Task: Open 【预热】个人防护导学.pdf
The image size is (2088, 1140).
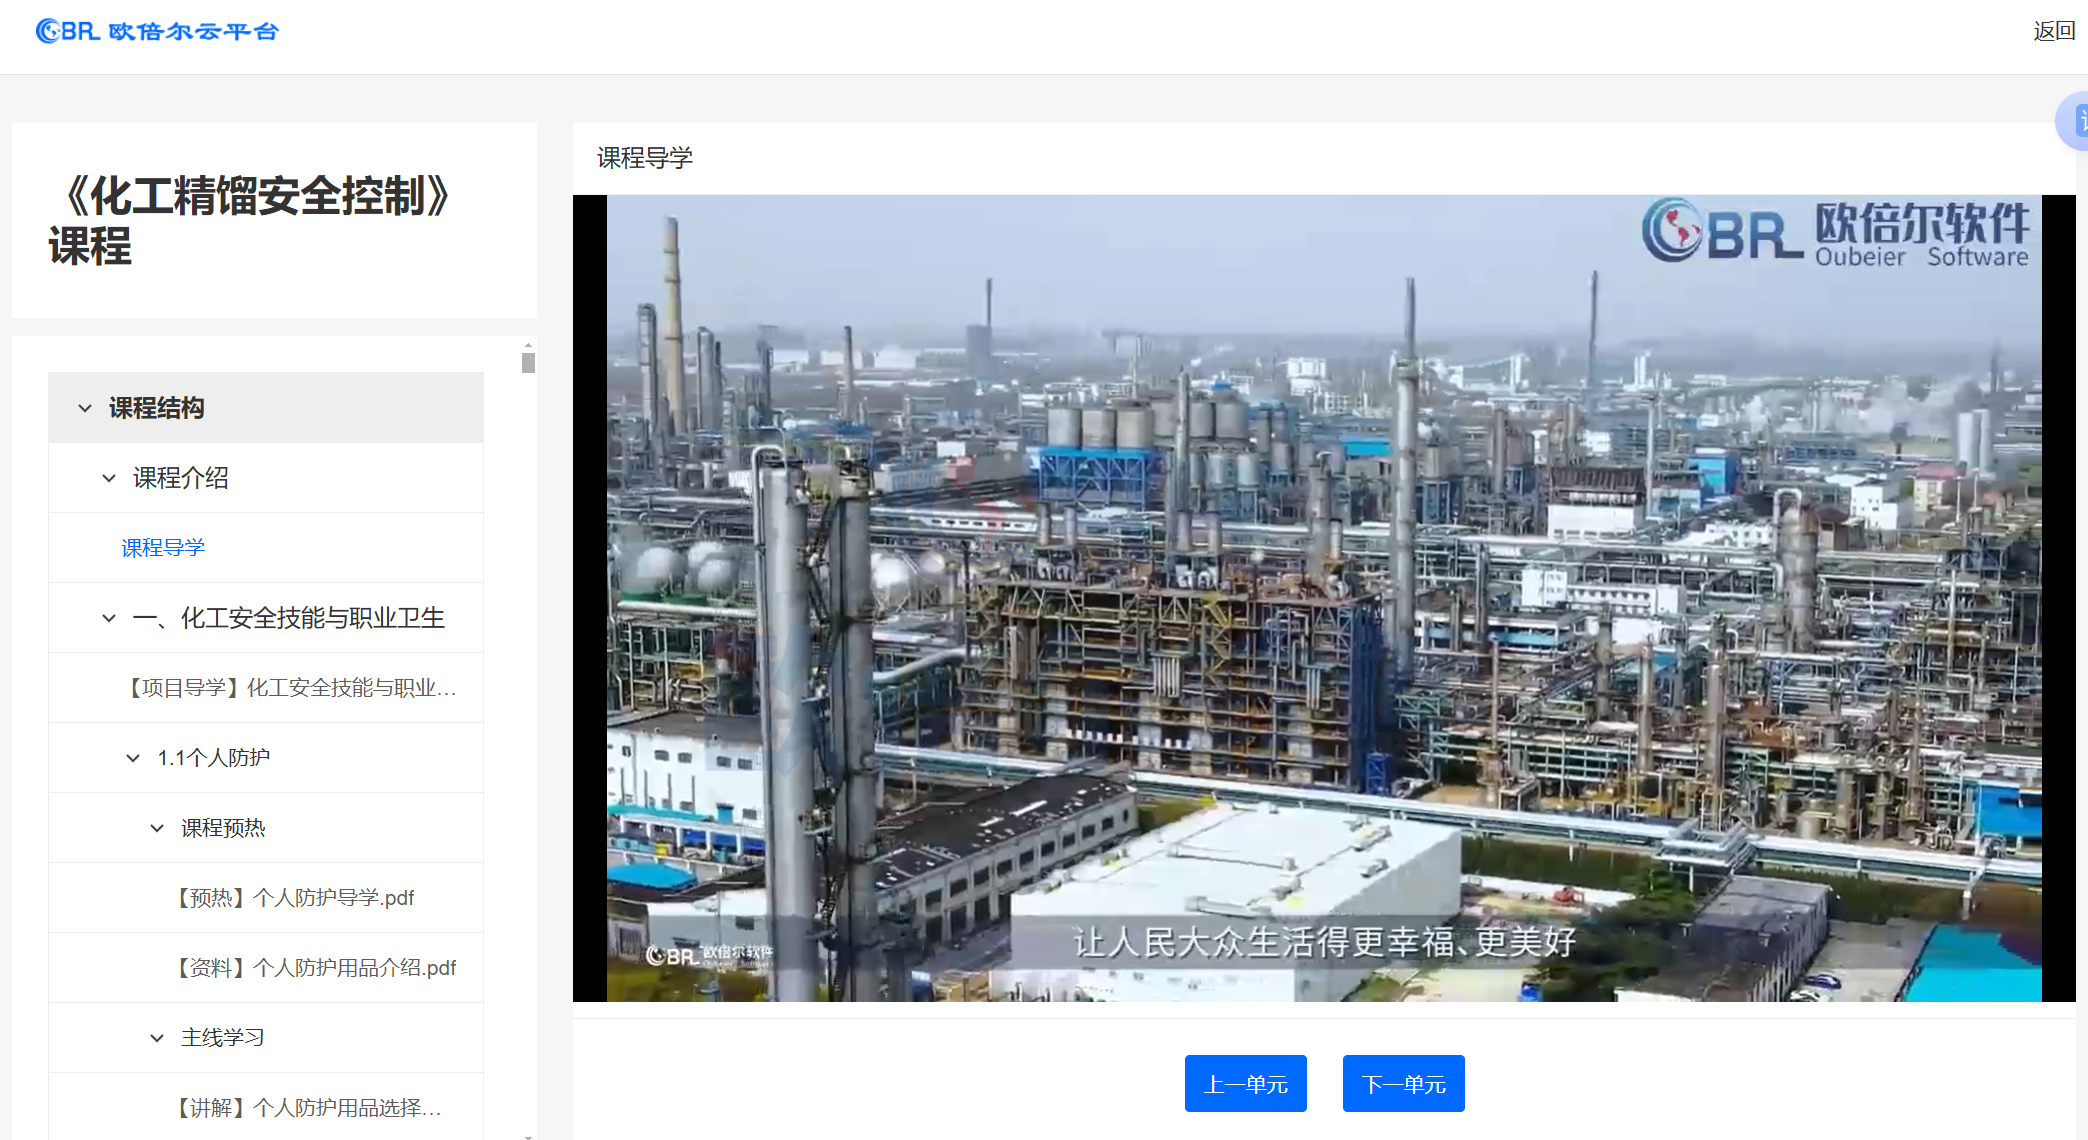Action: click(x=295, y=898)
